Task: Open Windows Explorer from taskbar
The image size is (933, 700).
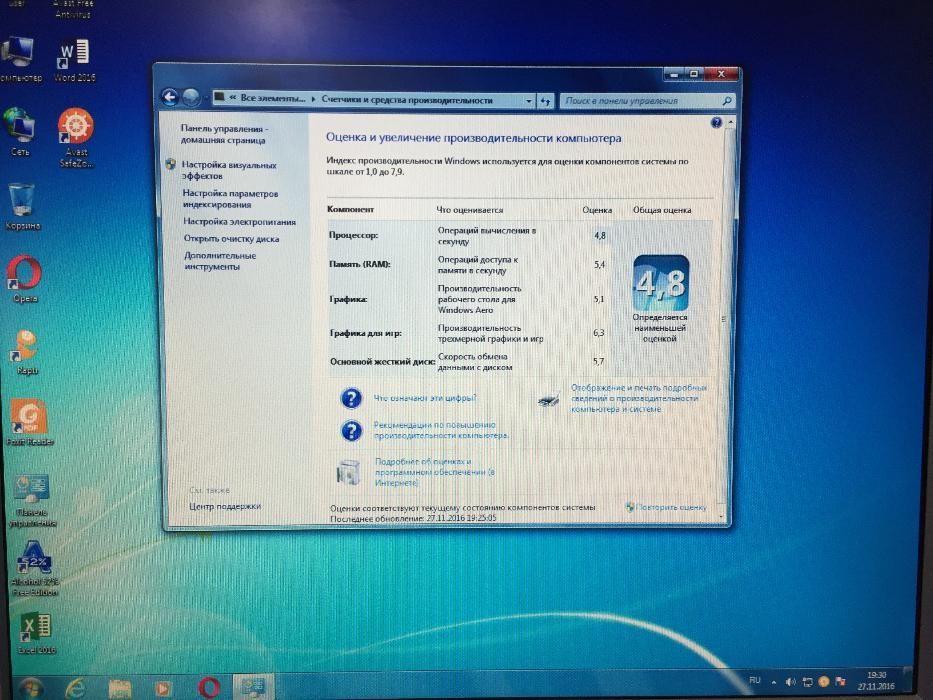Action: [x=120, y=688]
